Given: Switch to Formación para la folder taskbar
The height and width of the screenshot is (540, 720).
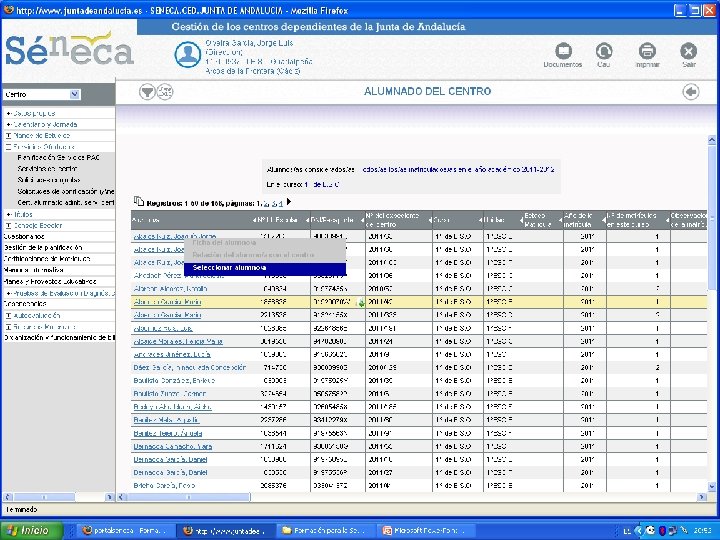Looking at the screenshot, I should click(x=326, y=531).
